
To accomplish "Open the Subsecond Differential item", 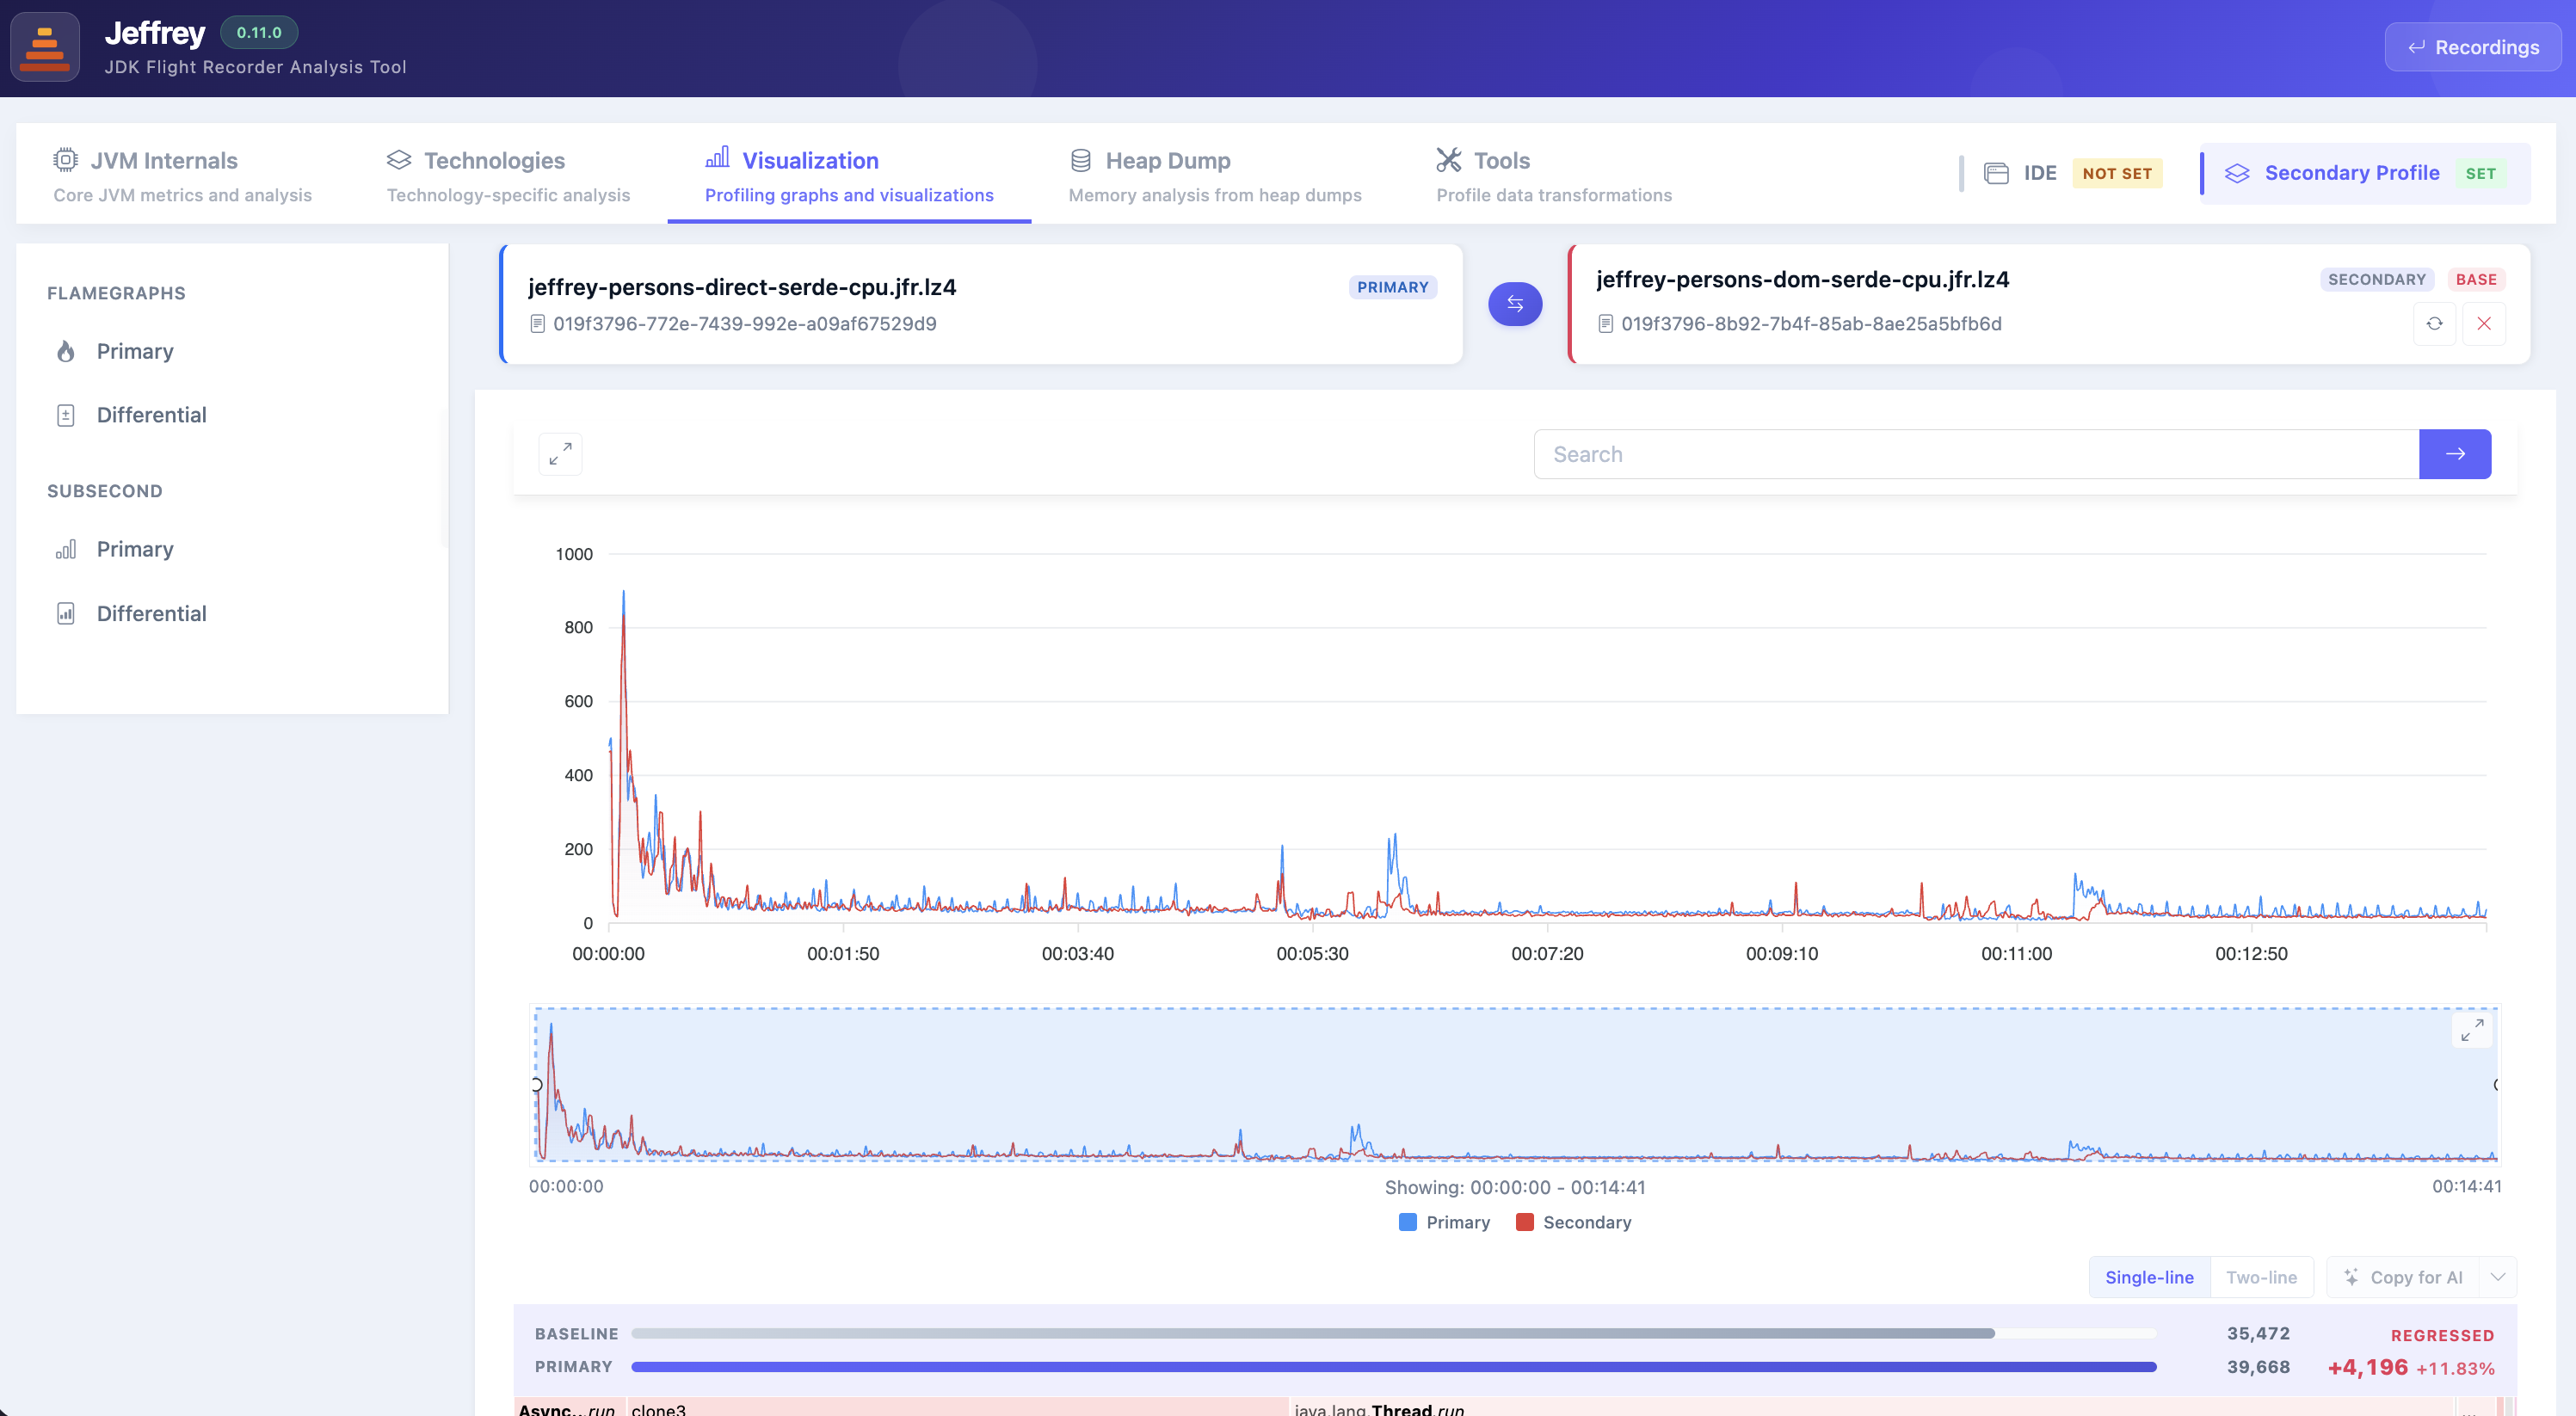I will click(232, 613).
